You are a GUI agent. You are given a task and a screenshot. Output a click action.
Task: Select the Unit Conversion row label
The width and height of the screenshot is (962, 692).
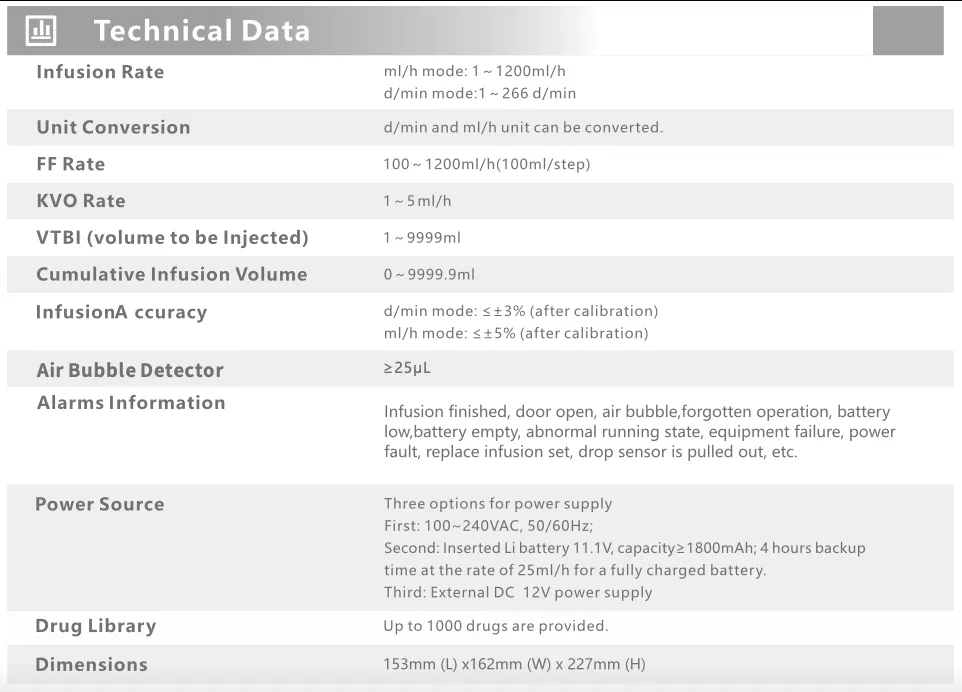pyautogui.click(x=114, y=127)
